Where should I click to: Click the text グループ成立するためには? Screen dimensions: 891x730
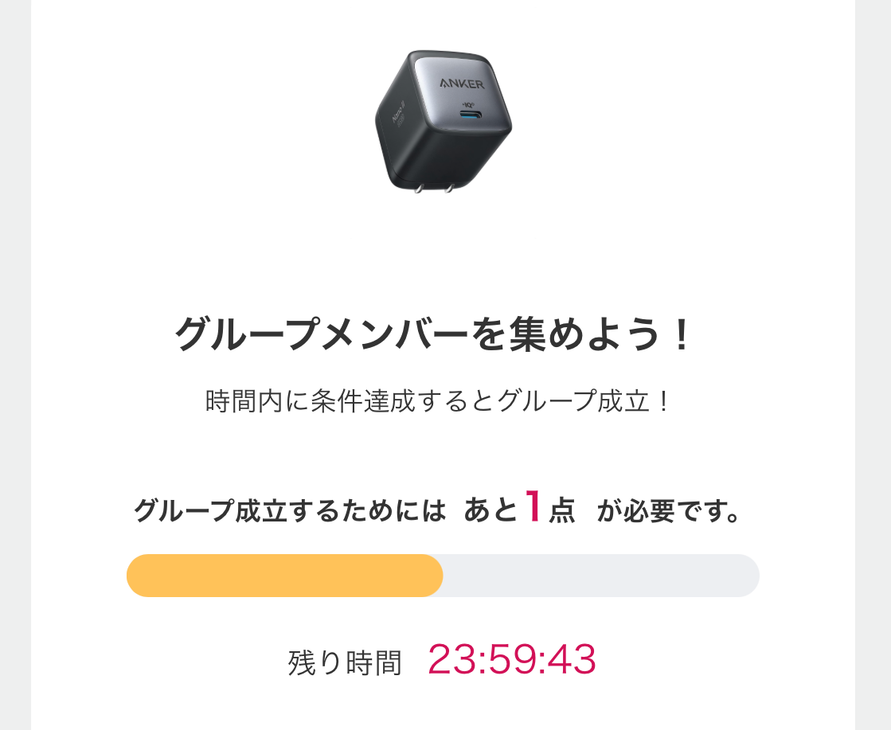(x=290, y=512)
